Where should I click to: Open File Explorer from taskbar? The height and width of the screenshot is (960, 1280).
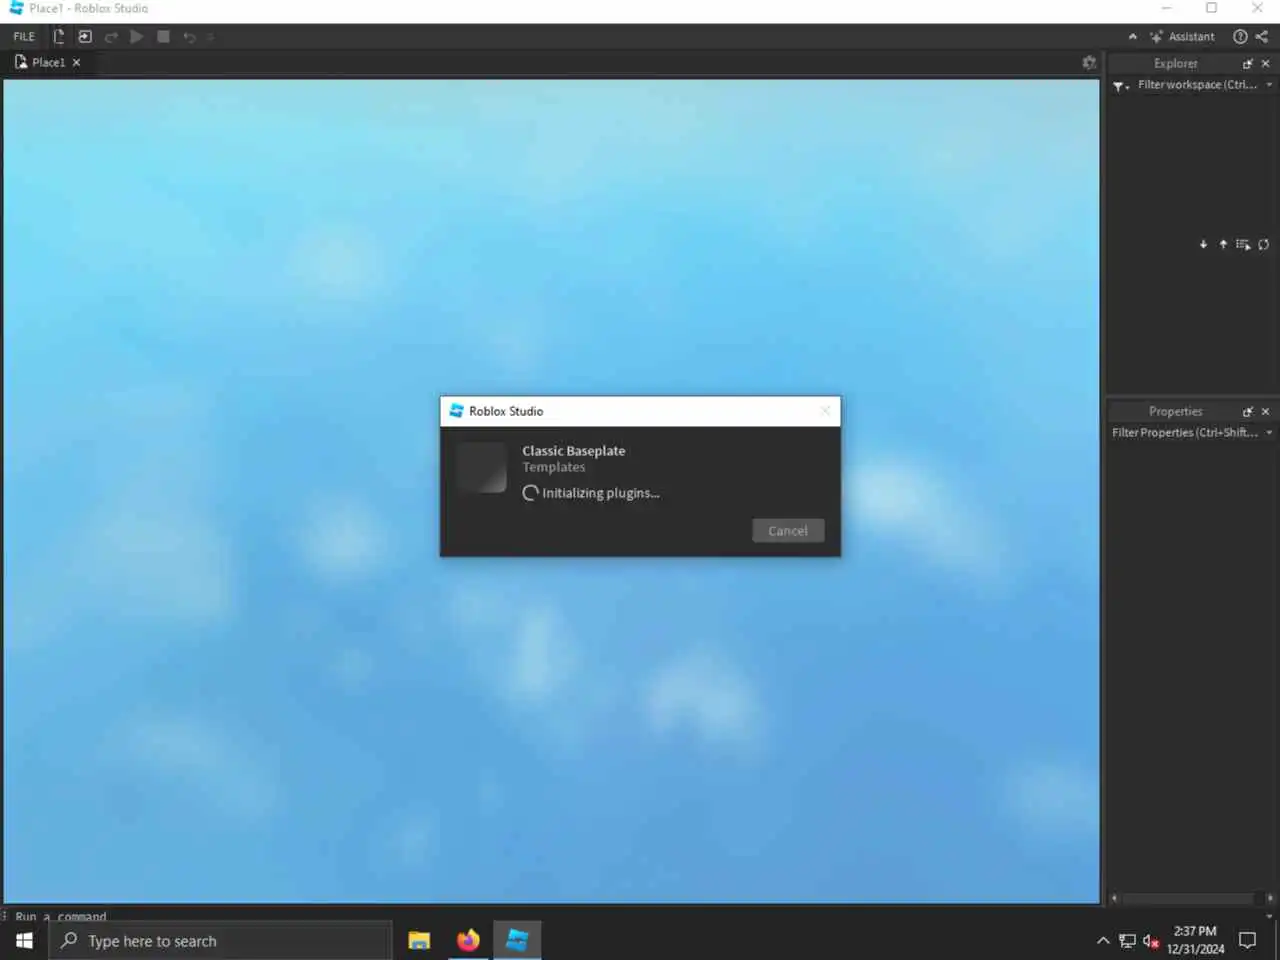point(419,941)
